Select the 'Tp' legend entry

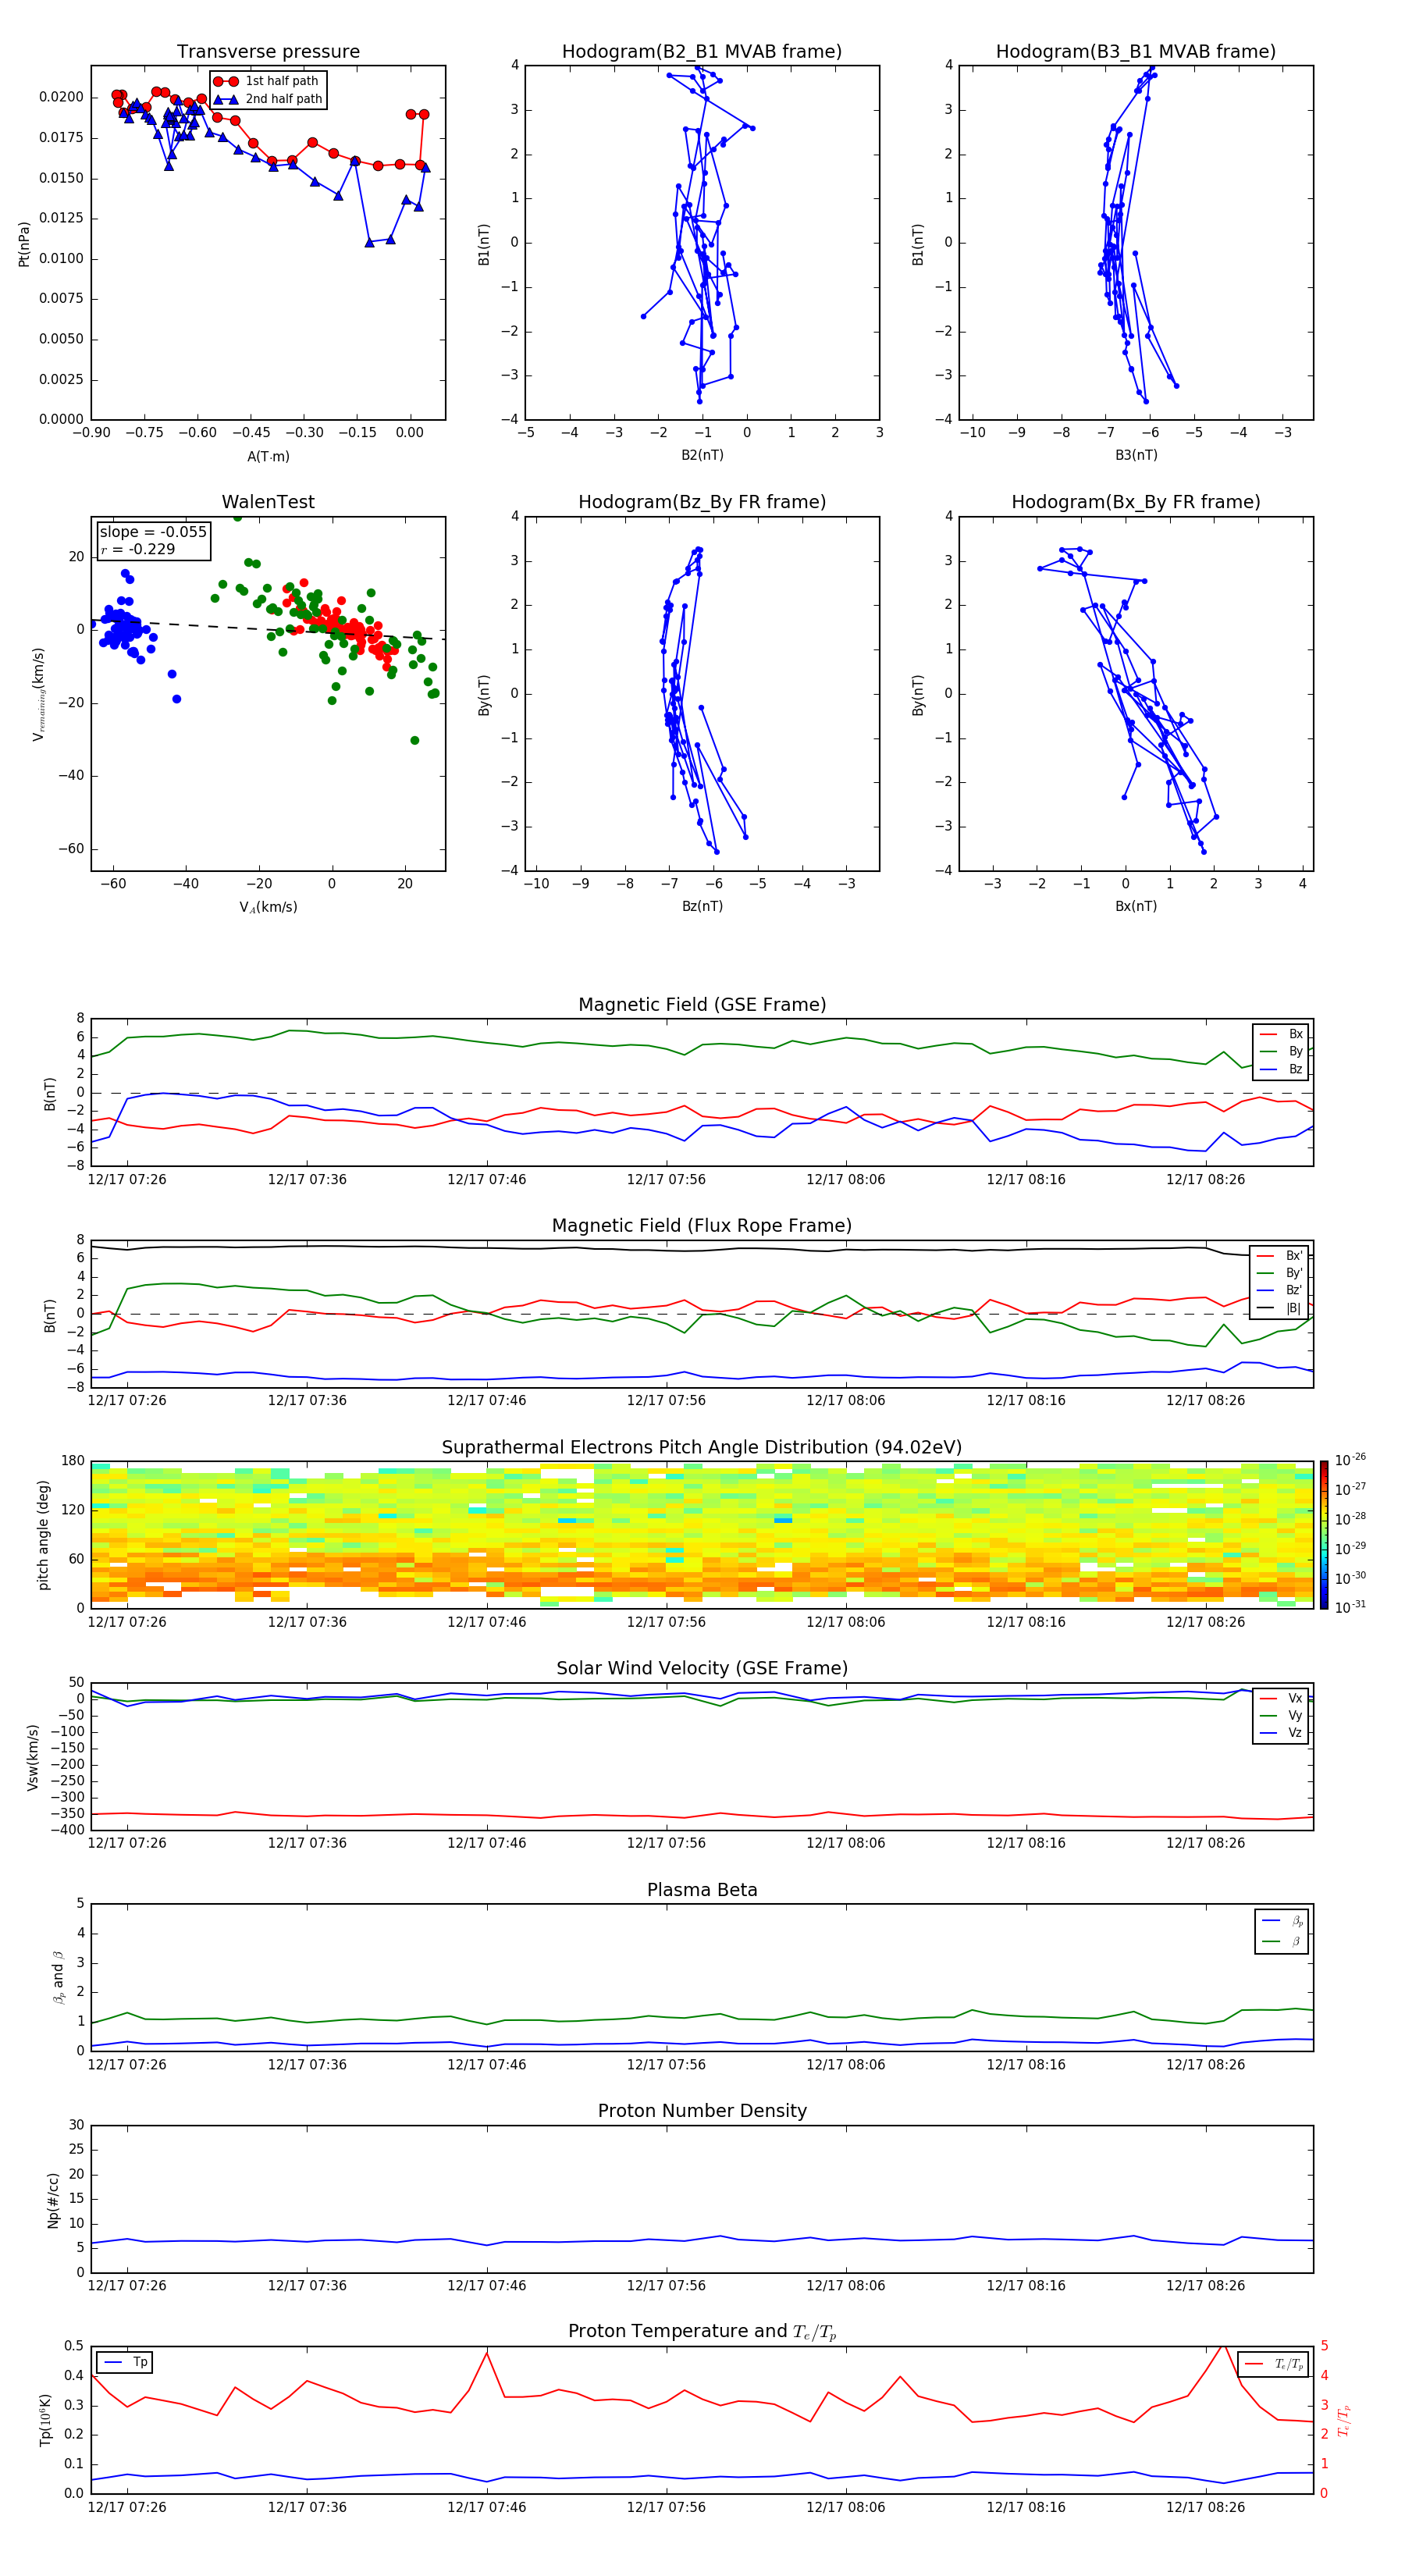coord(125,2362)
